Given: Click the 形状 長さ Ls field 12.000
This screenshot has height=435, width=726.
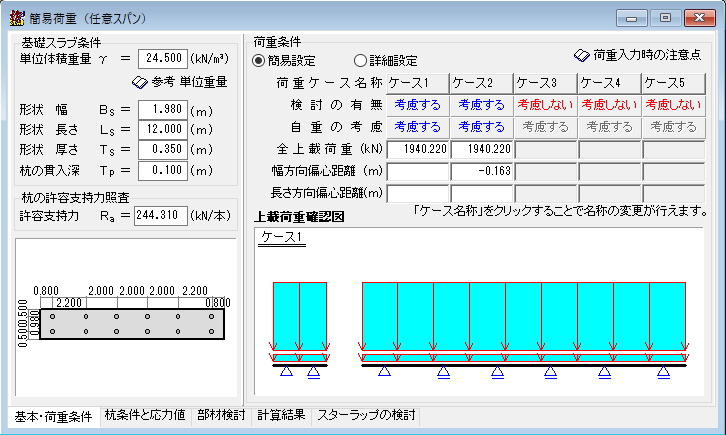Looking at the screenshot, I should (x=163, y=130).
